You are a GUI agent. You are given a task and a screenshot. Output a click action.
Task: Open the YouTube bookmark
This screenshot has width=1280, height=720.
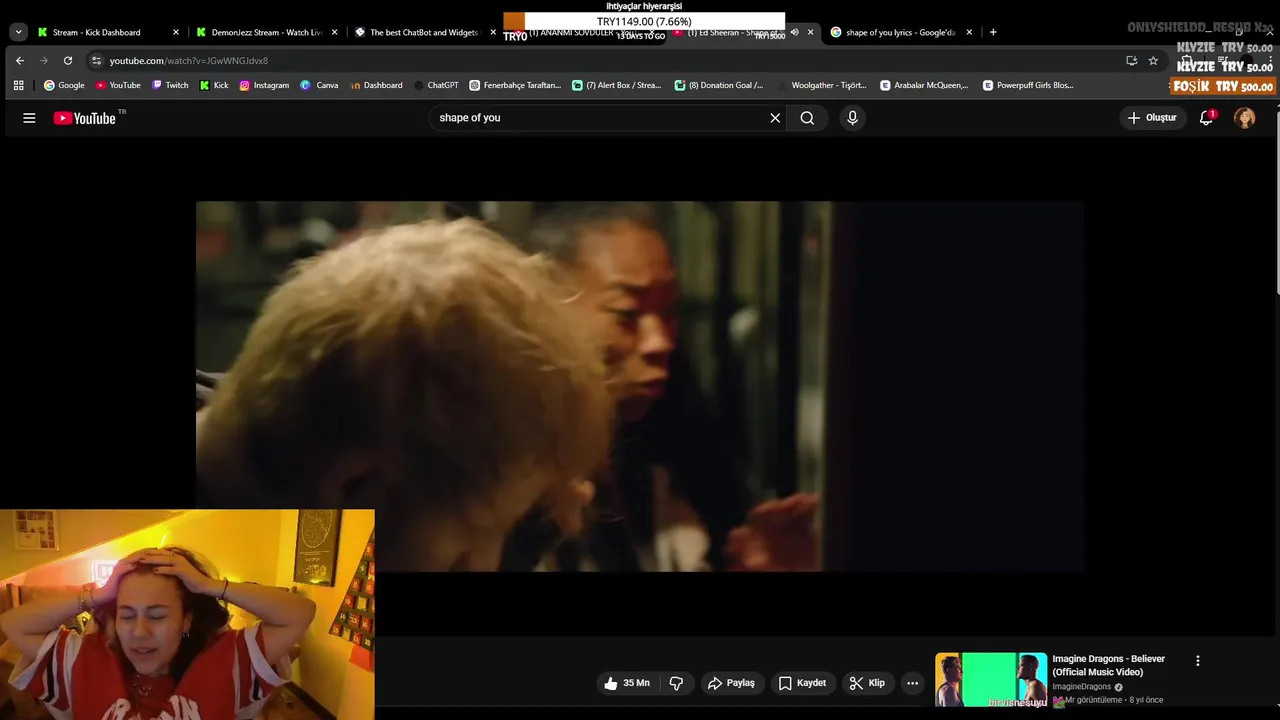(118, 85)
